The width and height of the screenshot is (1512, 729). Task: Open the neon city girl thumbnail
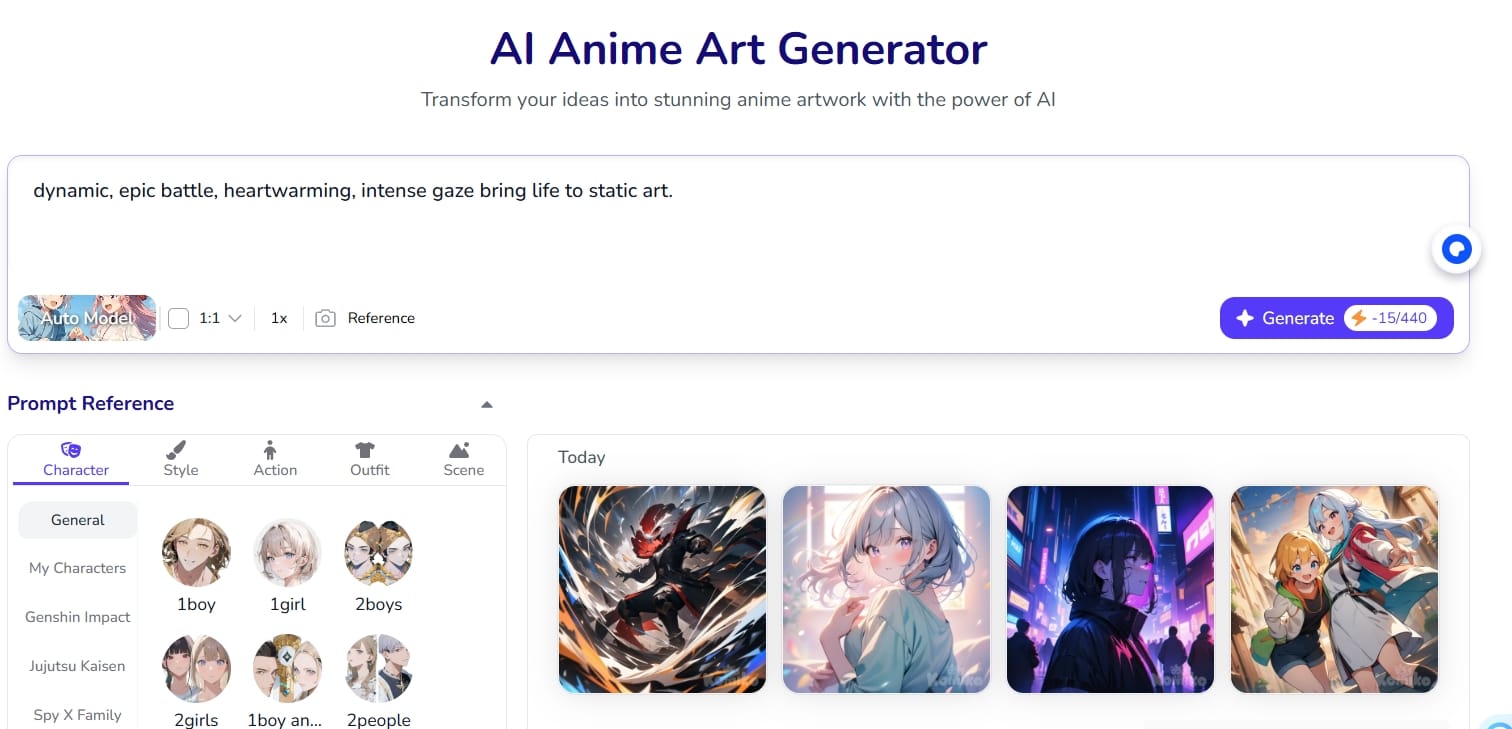1110,590
